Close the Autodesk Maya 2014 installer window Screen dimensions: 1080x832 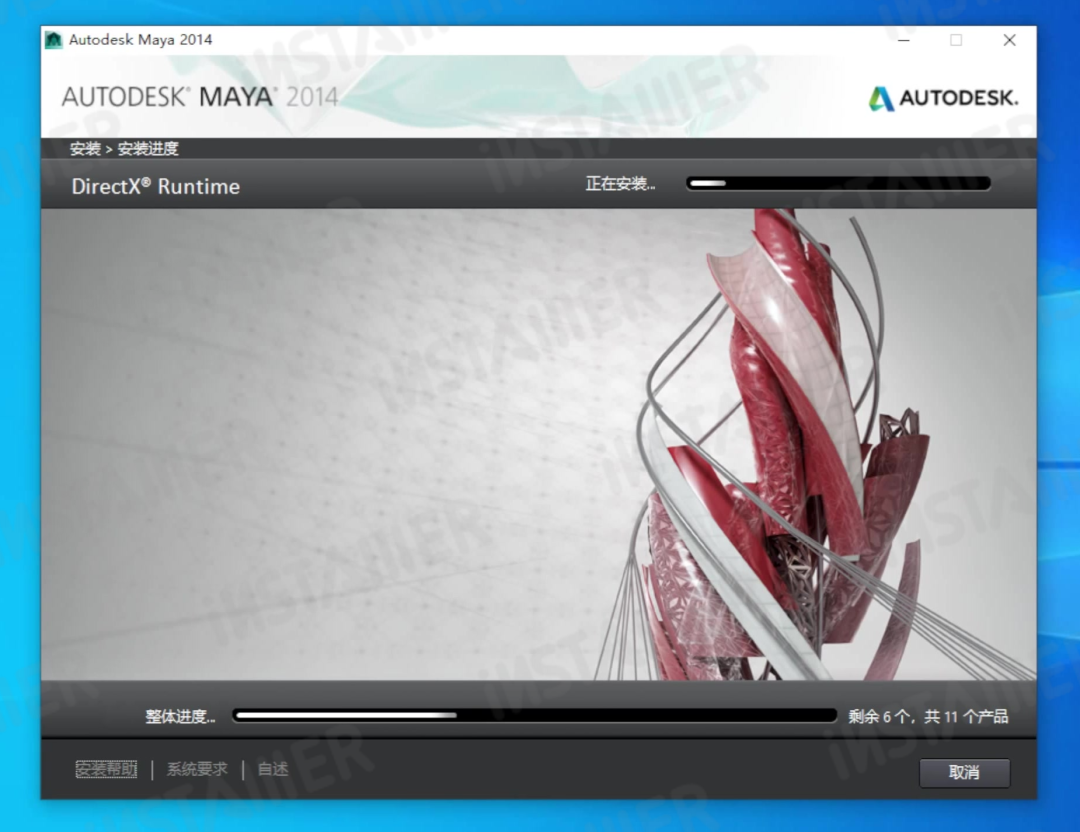pos(1009,40)
